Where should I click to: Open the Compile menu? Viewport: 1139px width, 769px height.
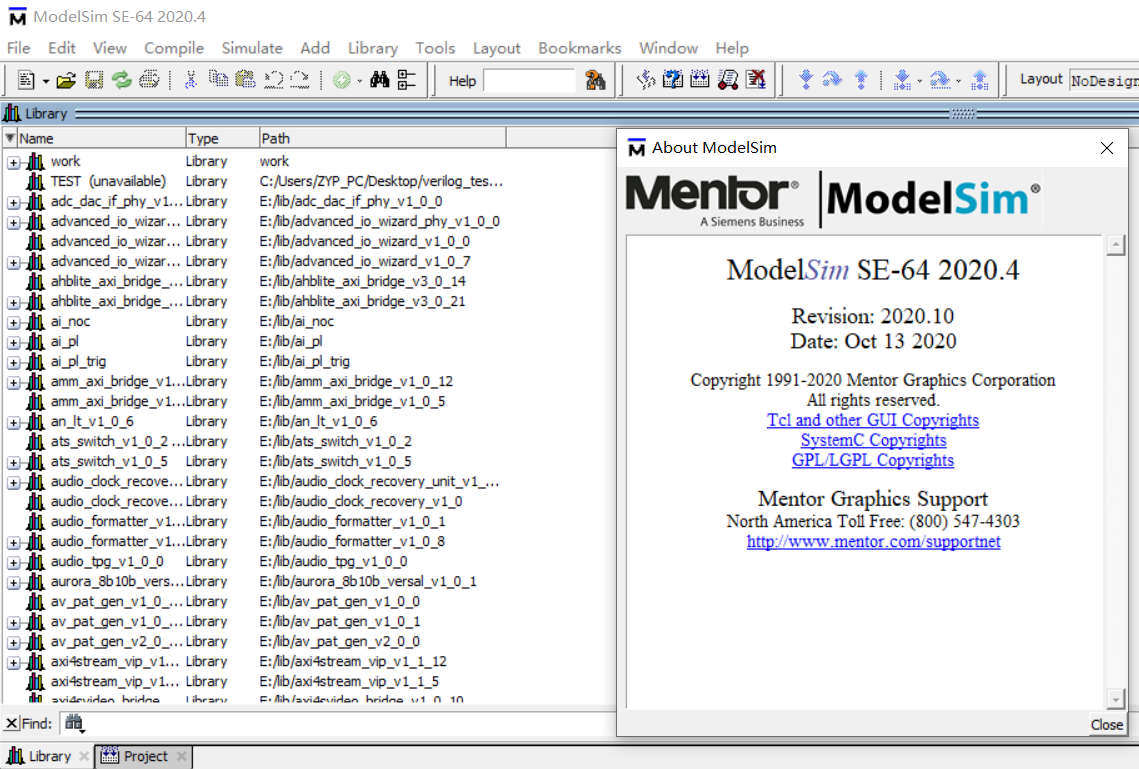pyautogui.click(x=174, y=48)
